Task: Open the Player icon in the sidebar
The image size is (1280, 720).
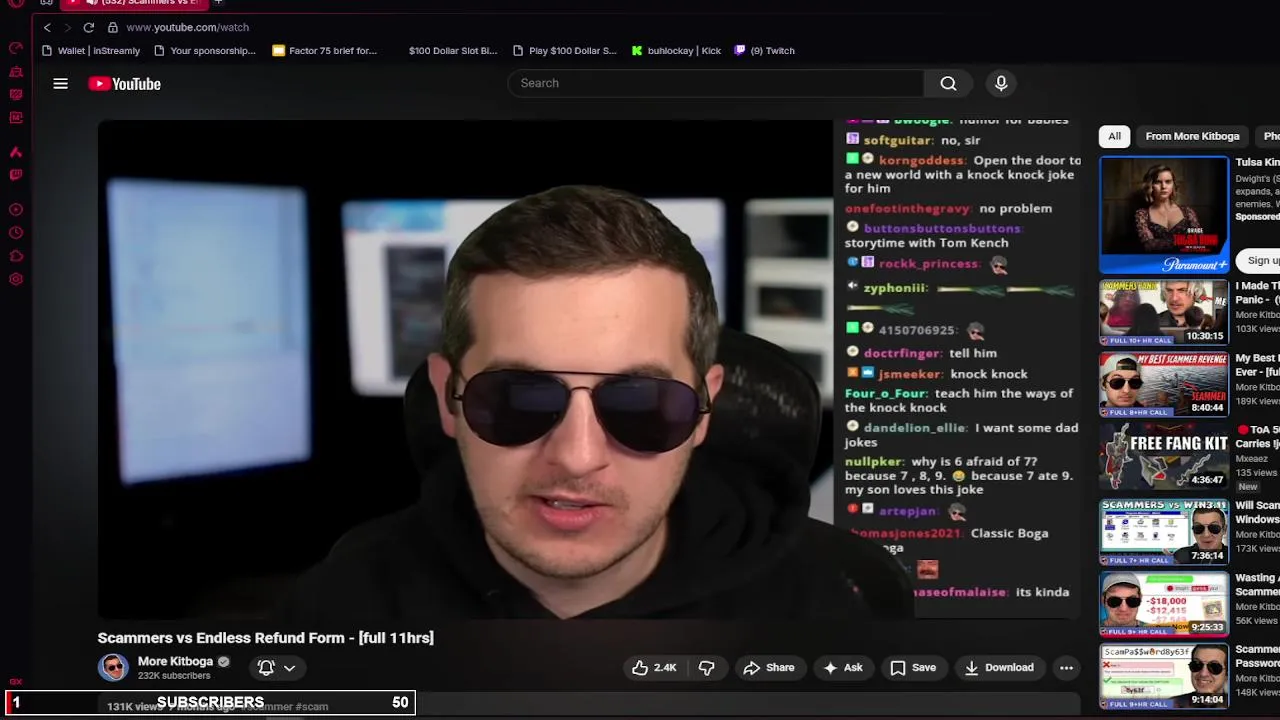Action: point(16,209)
